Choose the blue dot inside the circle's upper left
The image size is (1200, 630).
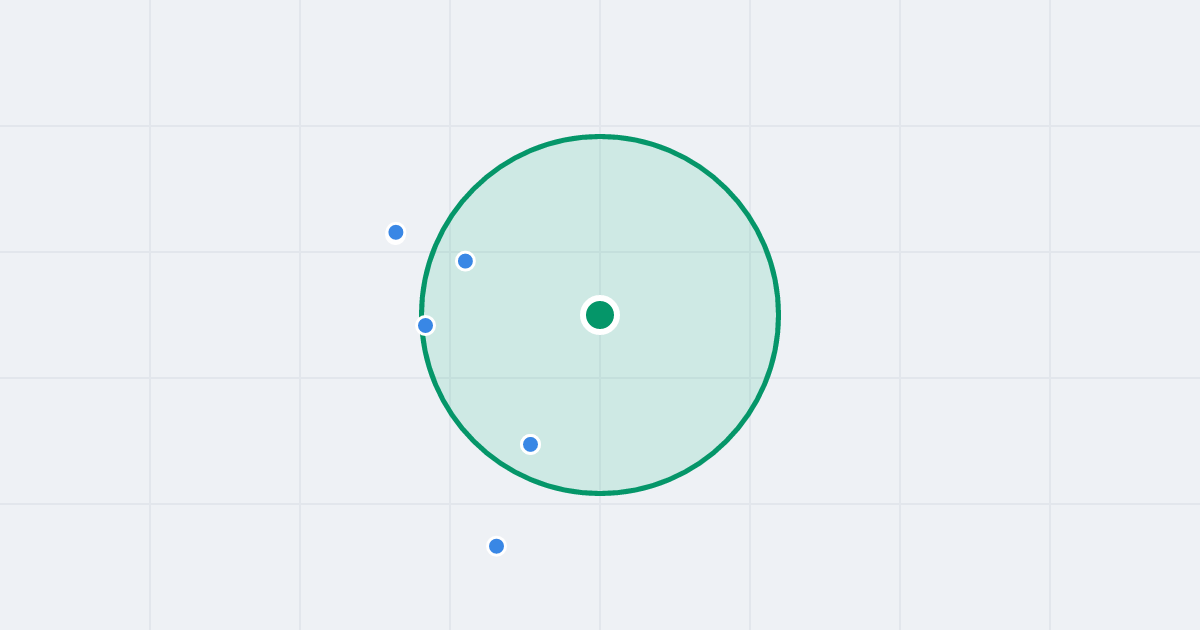tap(465, 261)
